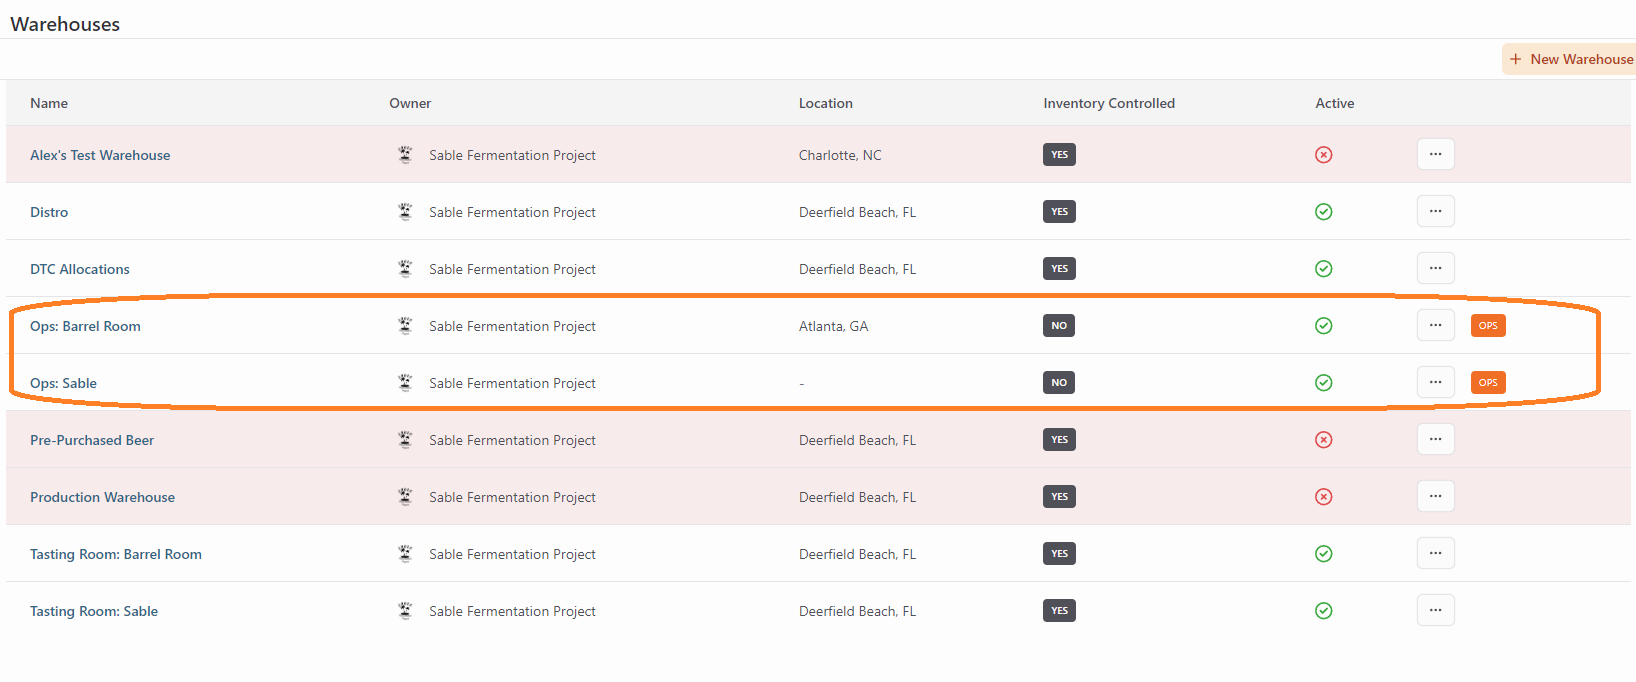The height and width of the screenshot is (682, 1636).
Task: Open the Pre-Purchased Beer warehouse
Action: 92,440
